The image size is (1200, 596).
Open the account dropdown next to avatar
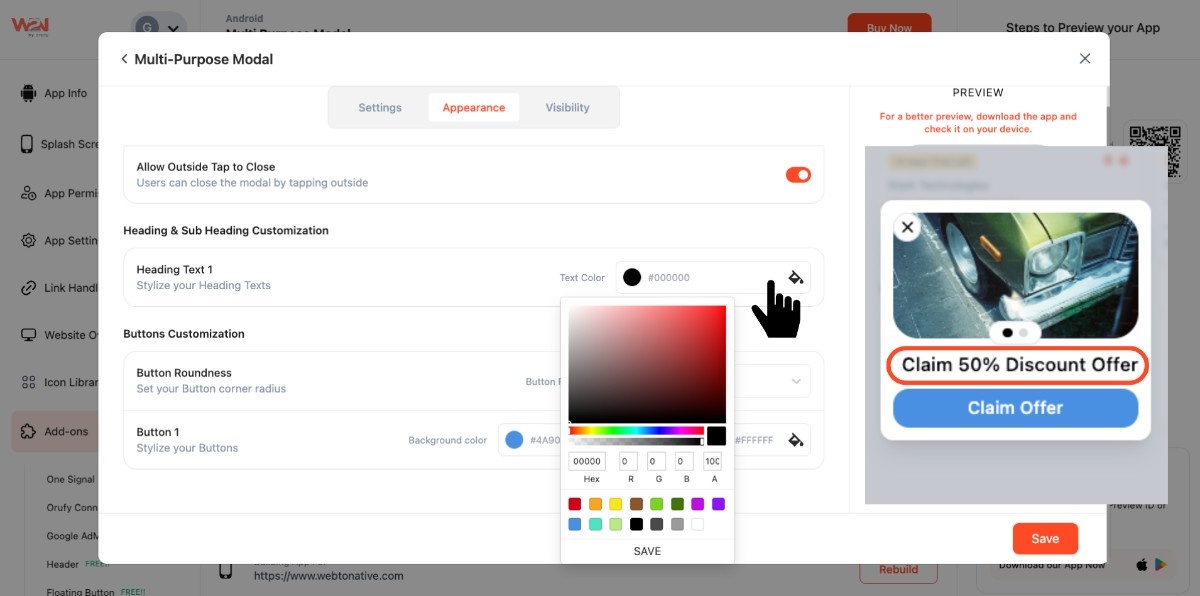[x=174, y=29]
